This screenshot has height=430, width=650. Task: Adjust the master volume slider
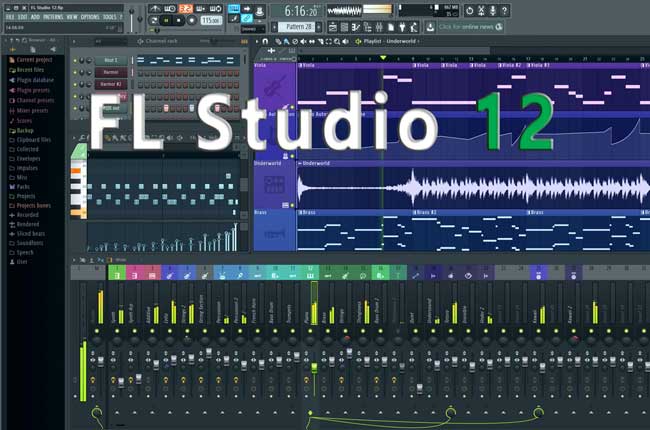[132, 19]
